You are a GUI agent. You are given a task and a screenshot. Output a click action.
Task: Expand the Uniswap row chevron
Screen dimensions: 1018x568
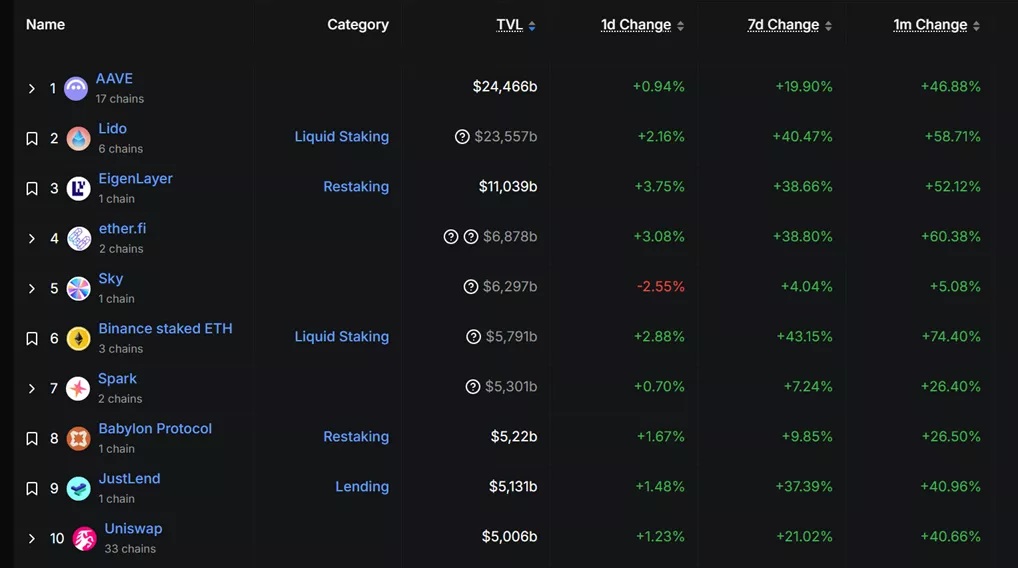click(x=32, y=538)
